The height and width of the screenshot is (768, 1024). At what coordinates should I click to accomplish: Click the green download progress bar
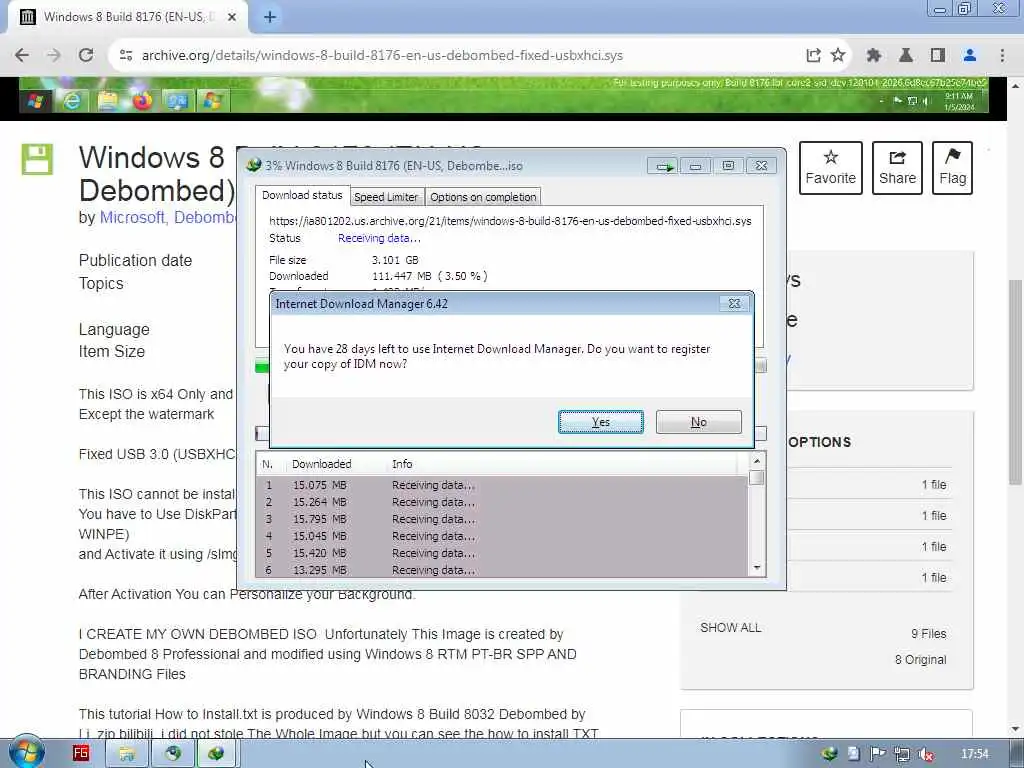click(262, 367)
